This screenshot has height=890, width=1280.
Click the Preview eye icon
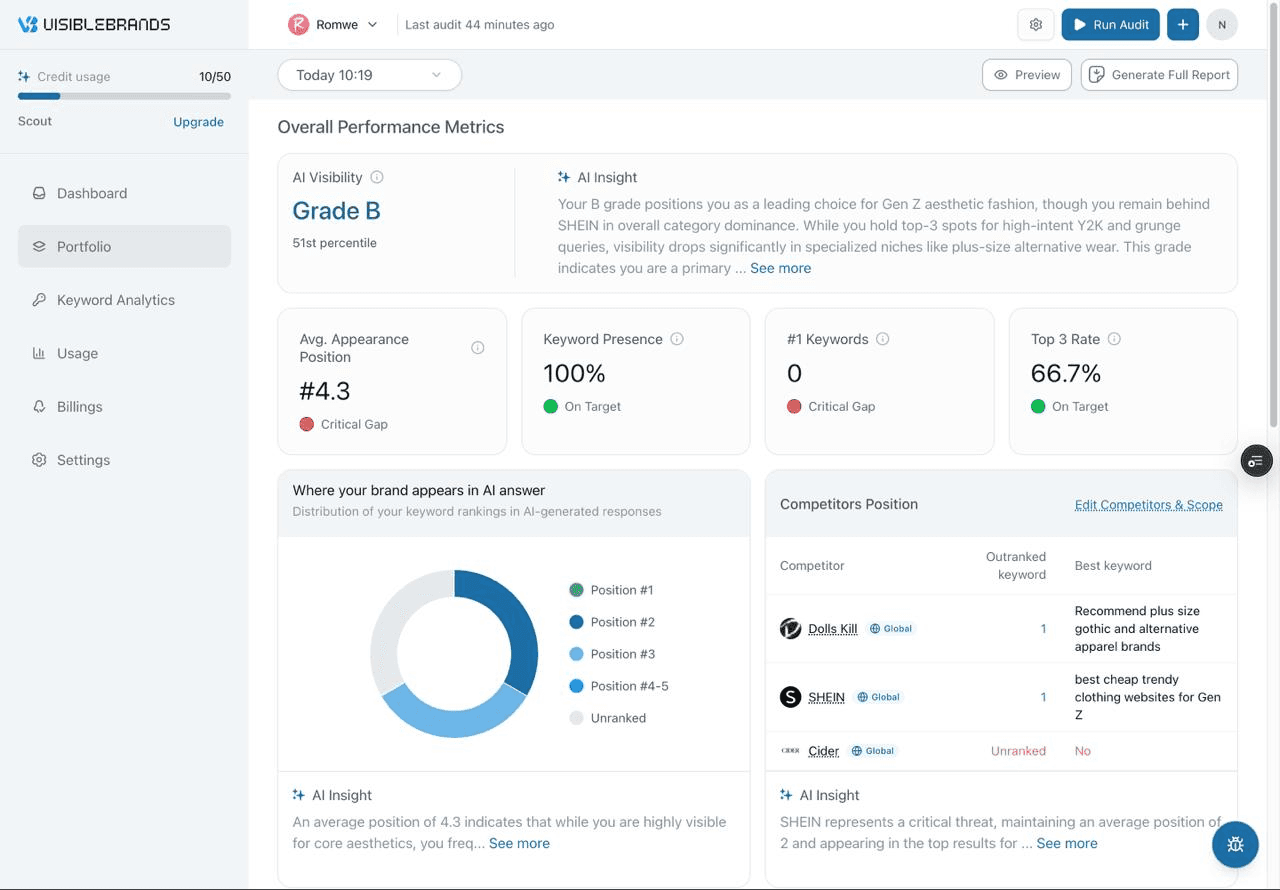pyautogui.click(x=1001, y=75)
